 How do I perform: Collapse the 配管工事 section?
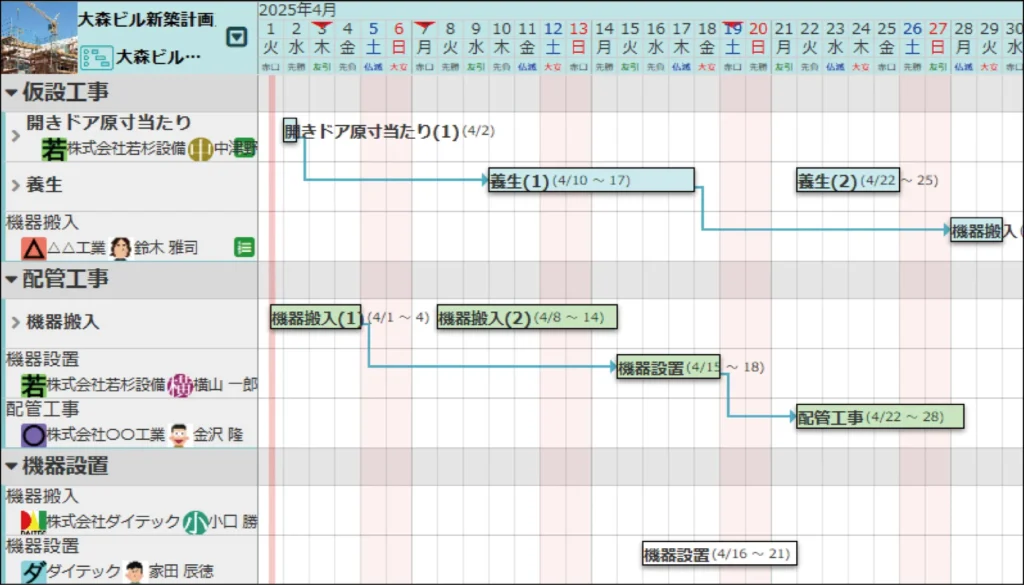click(12, 279)
